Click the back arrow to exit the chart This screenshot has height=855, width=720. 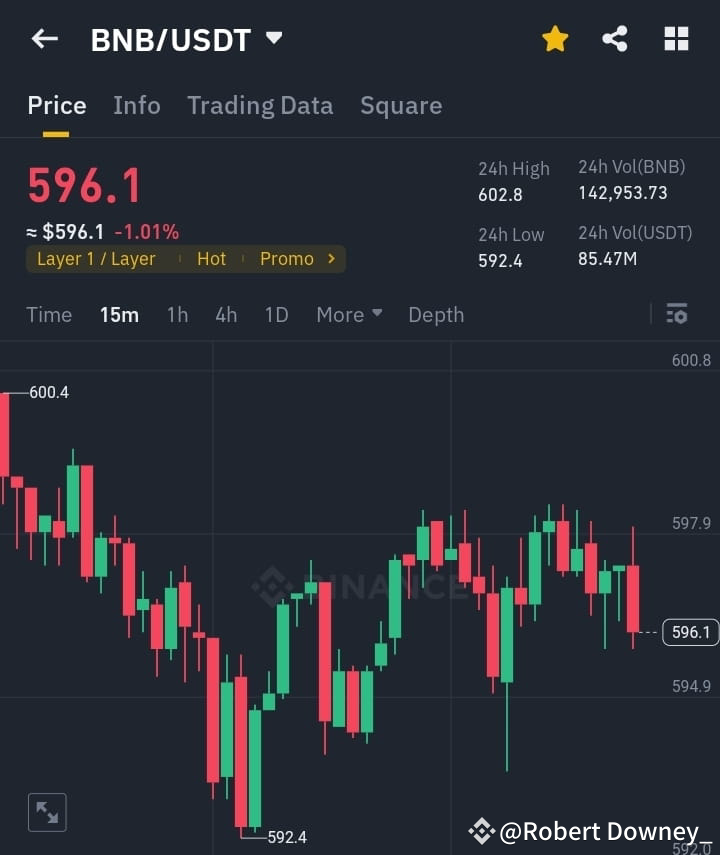pyautogui.click(x=44, y=38)
